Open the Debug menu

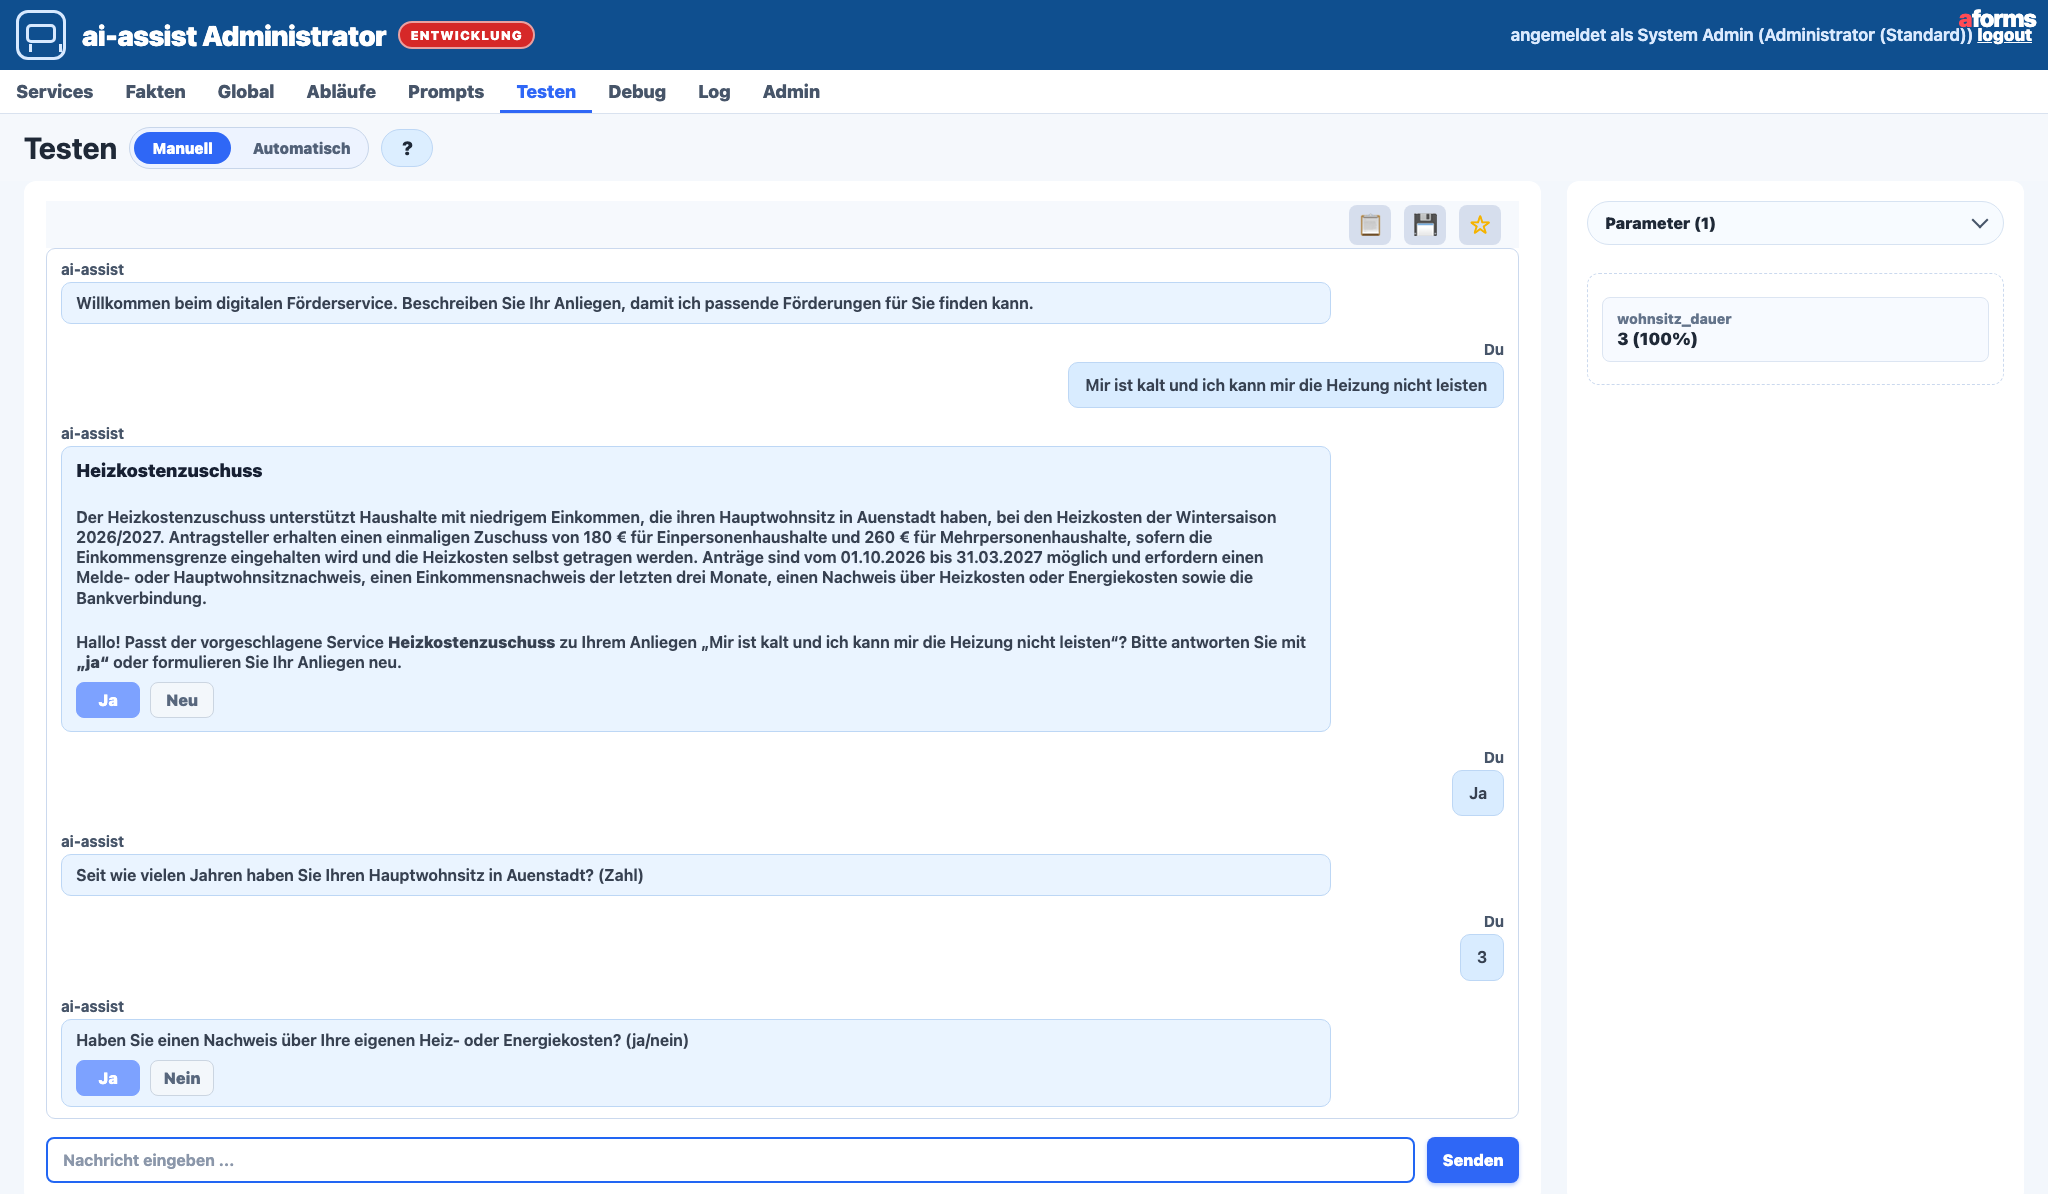637,91
